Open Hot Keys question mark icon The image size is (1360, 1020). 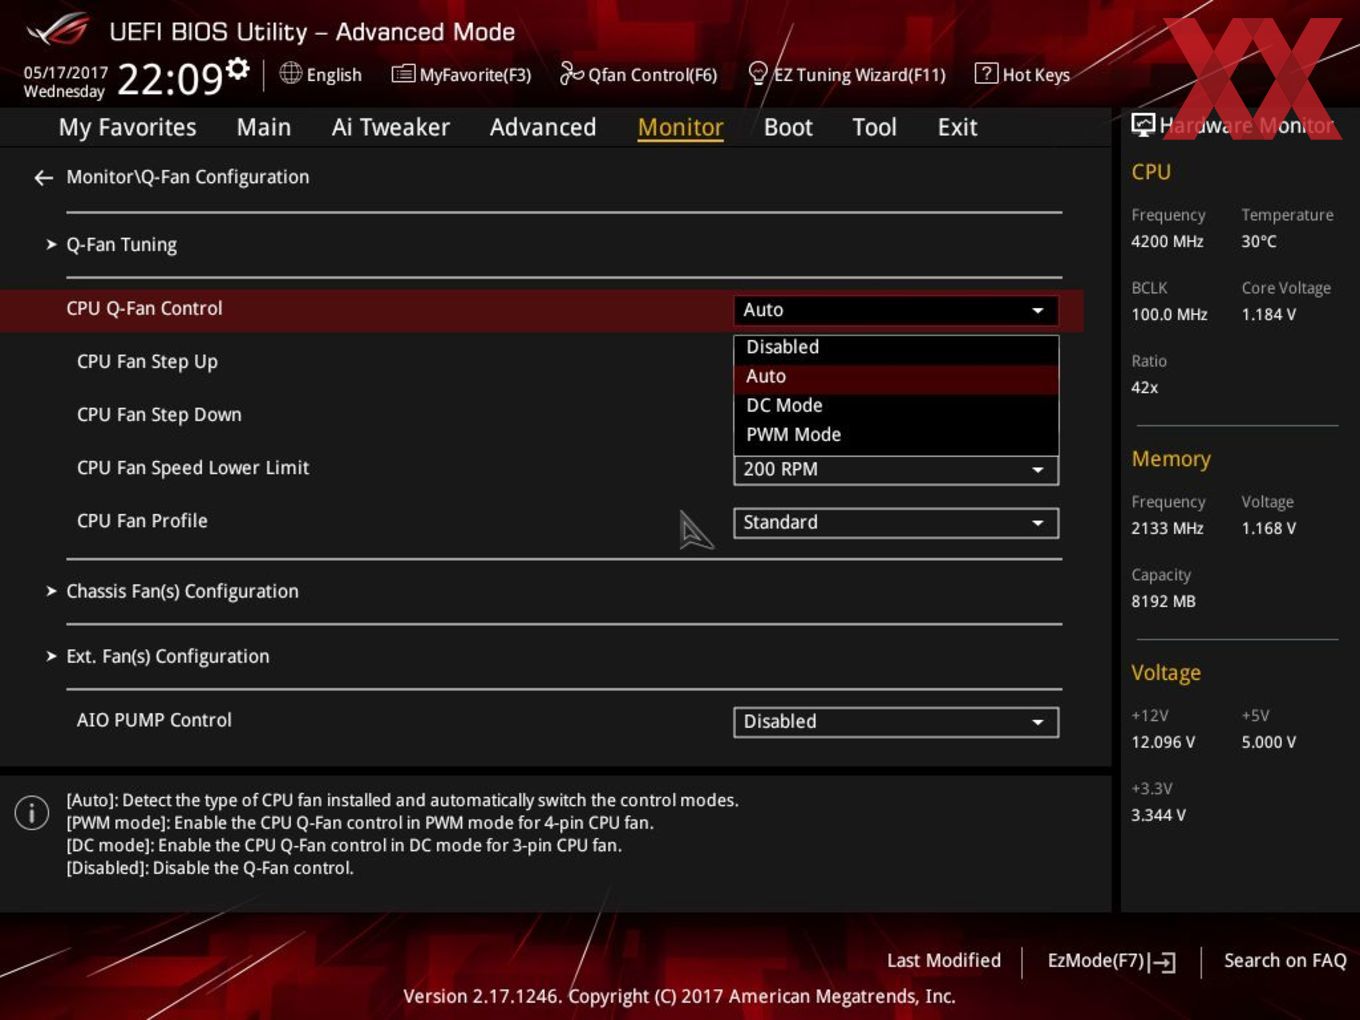coord(985,73)
